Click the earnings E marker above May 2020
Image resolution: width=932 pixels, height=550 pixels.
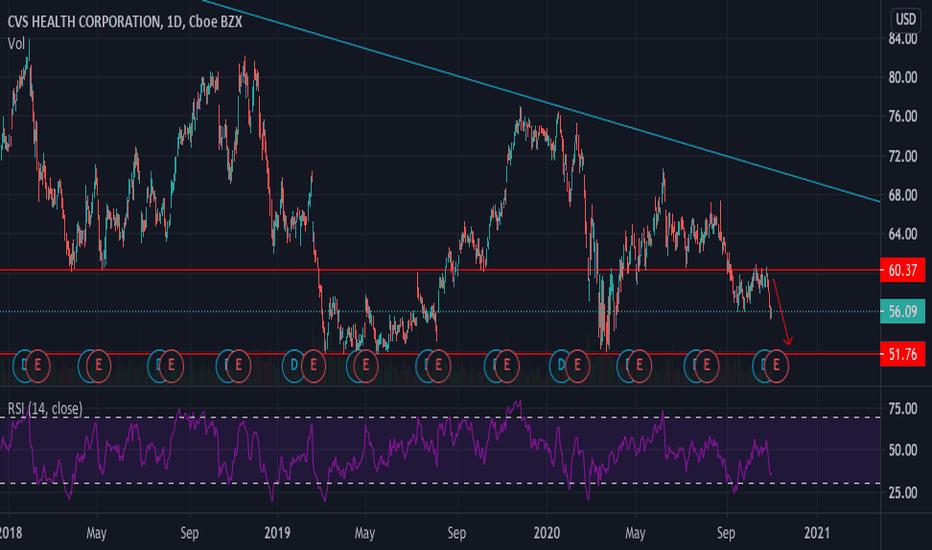pyautogui.click(x=640, y=364)
